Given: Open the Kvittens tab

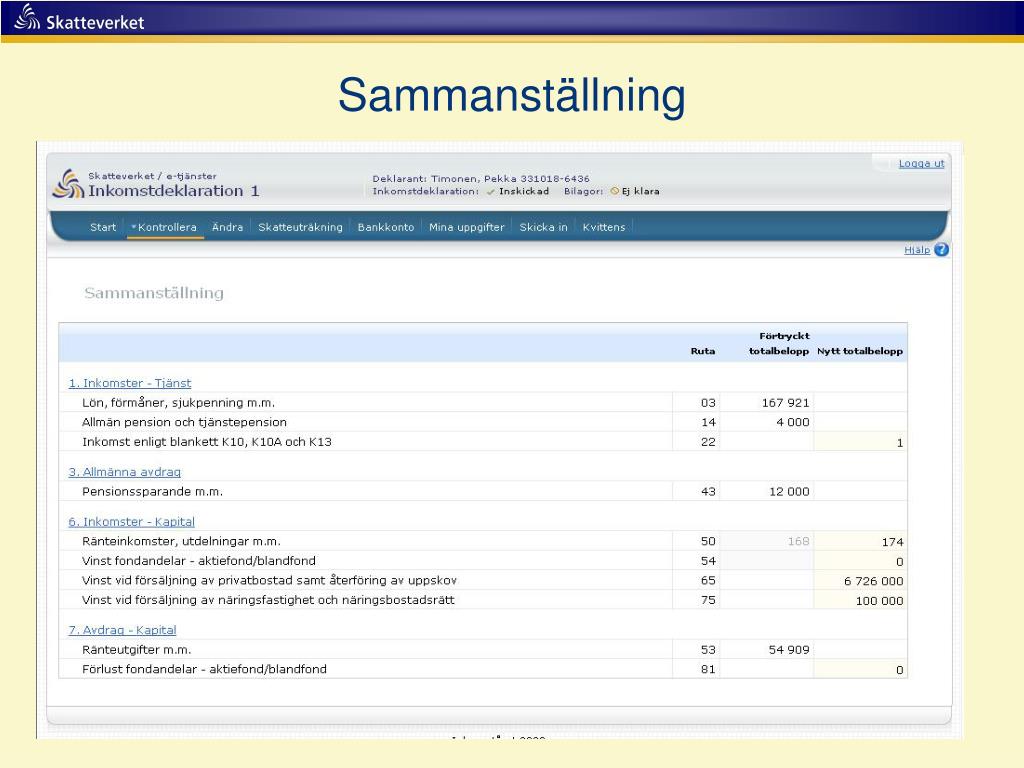Looking at the screenshot, I should tap(603, 227).
